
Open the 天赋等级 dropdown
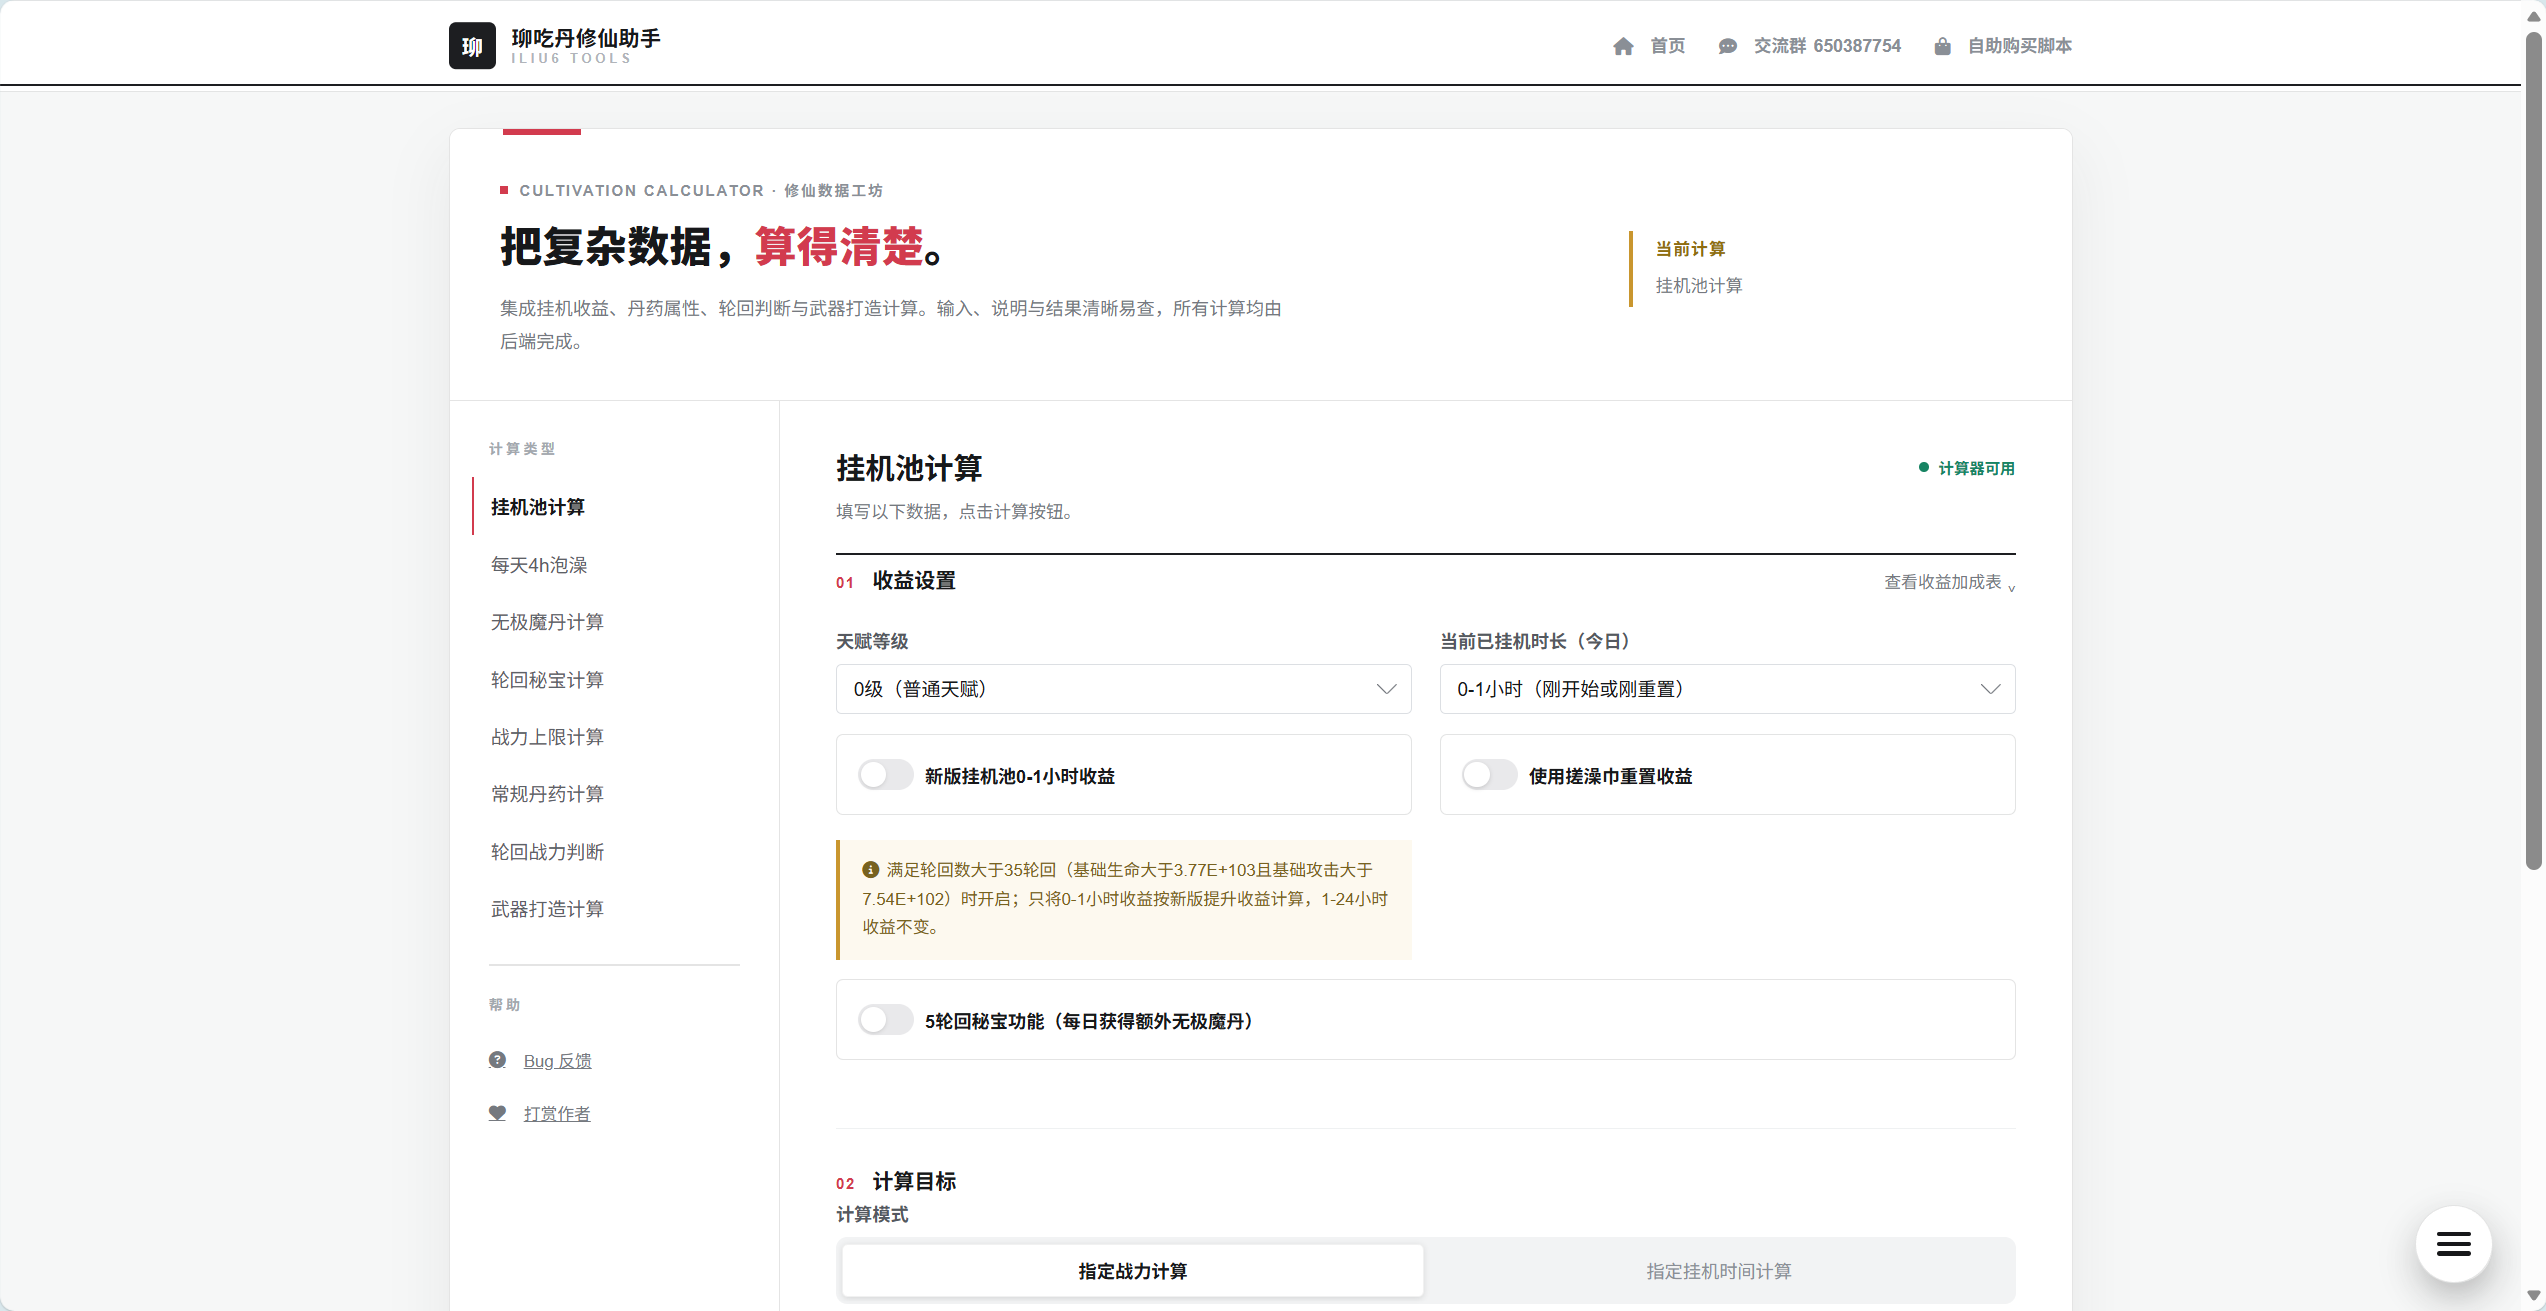(1123, 689)
